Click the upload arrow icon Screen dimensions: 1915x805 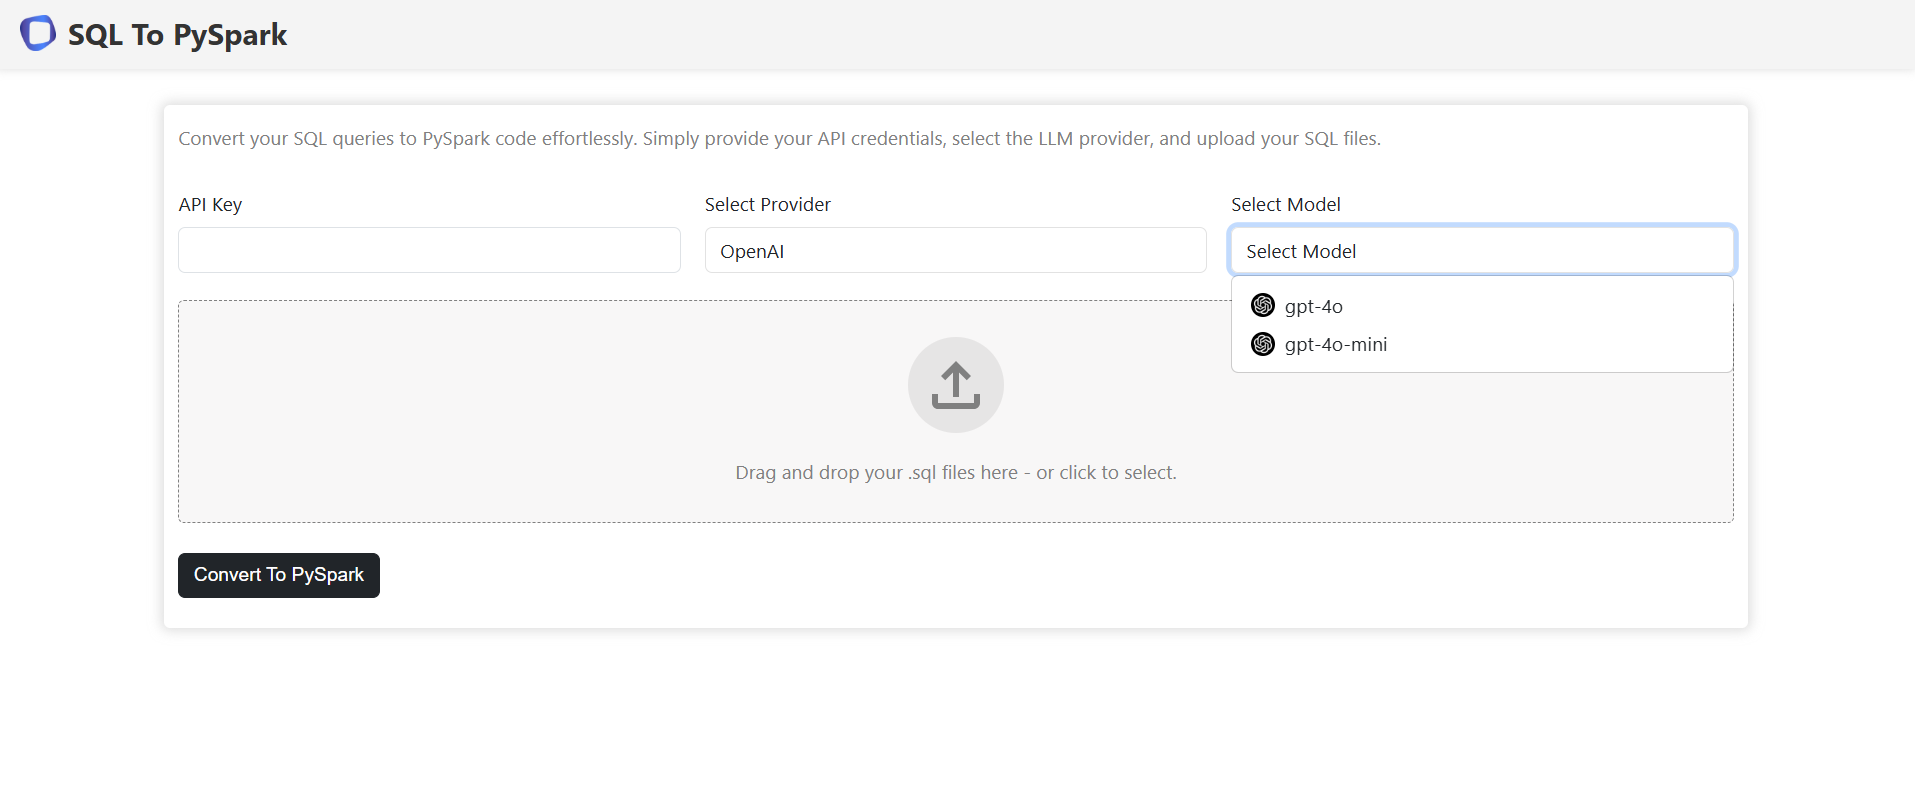click(x=955, y=385)
